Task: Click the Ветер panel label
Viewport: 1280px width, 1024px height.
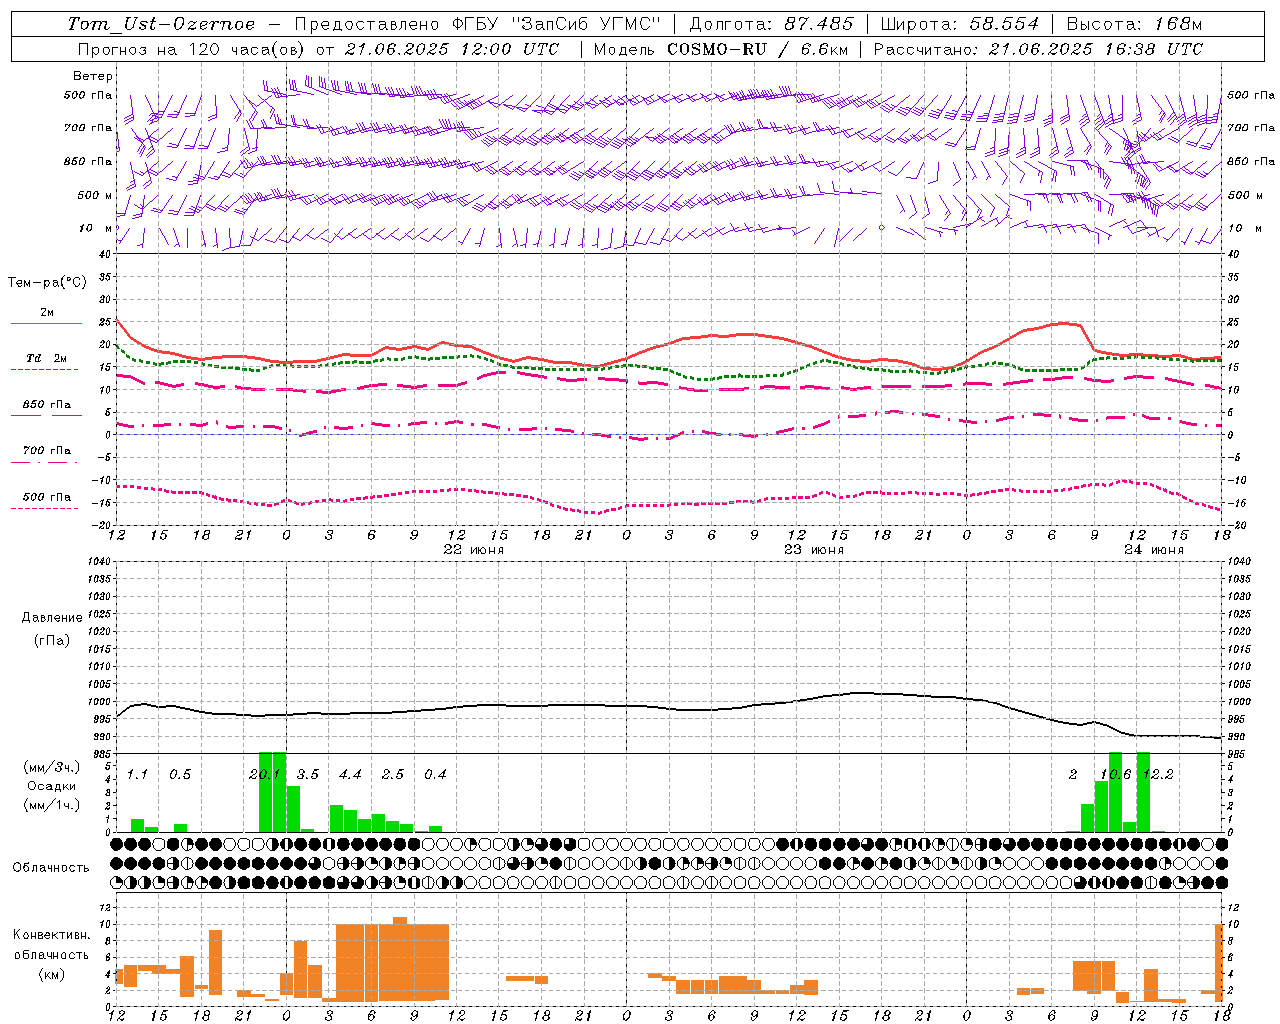Action: coord(93,76)
